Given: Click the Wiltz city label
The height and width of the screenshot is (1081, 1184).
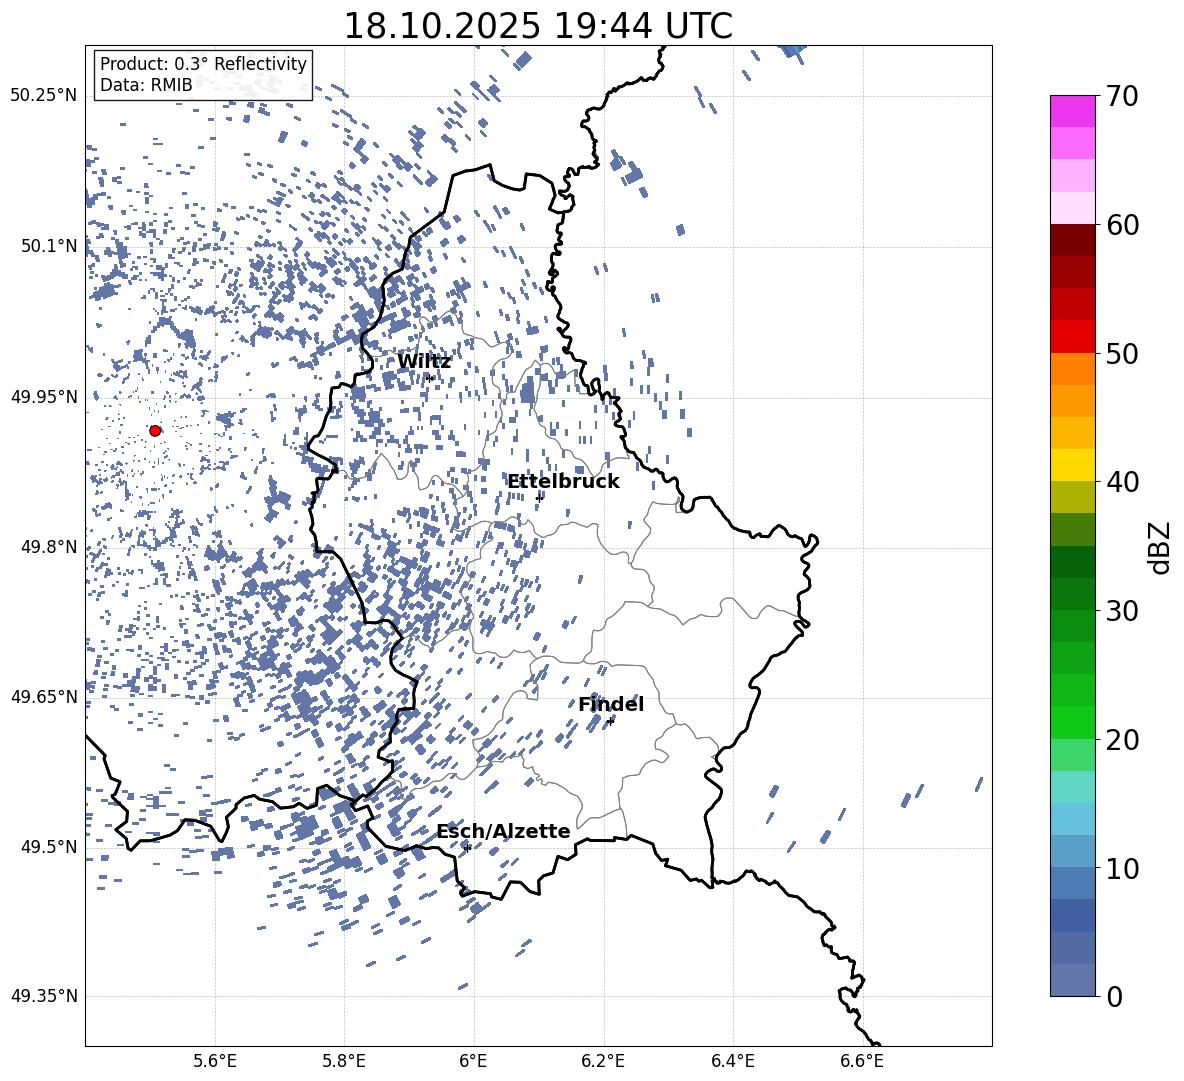Looking at the screenshot, I should tap(424, 362).
